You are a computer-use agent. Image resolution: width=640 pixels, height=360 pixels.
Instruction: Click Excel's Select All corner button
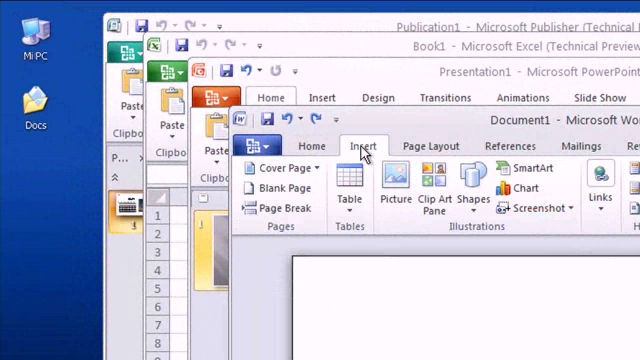pos(158,198)
